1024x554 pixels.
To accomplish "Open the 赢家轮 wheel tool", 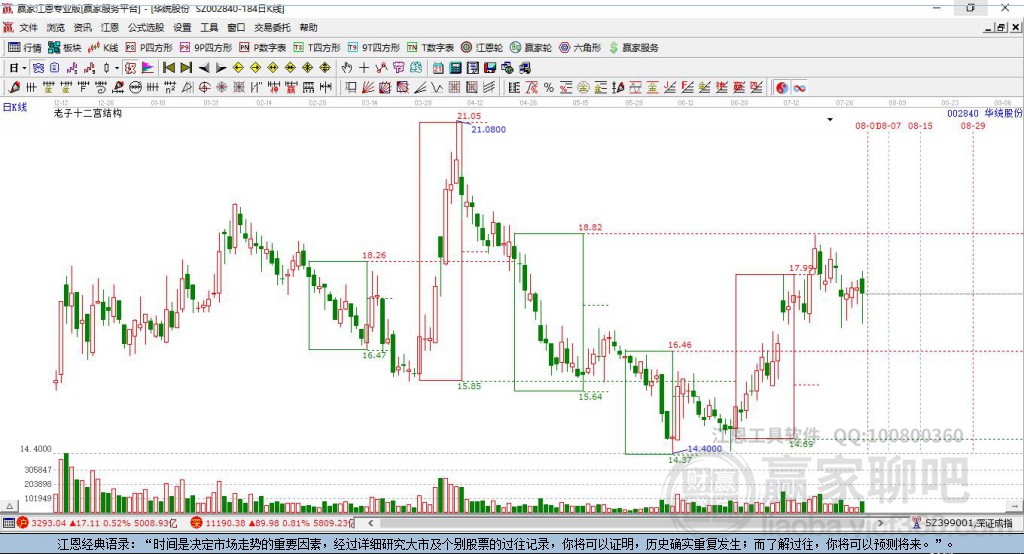I will pyautogui.click(x=531, y=48).
